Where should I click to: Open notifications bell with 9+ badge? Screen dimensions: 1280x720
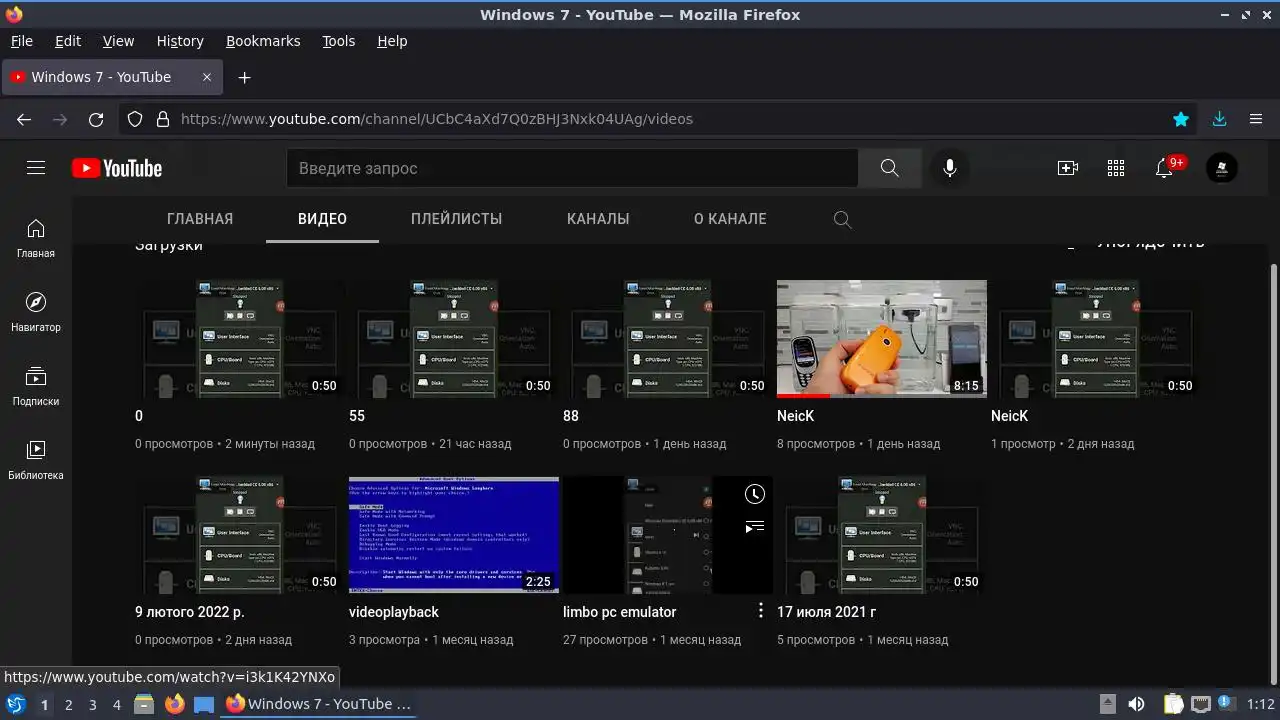[1165, 168]
